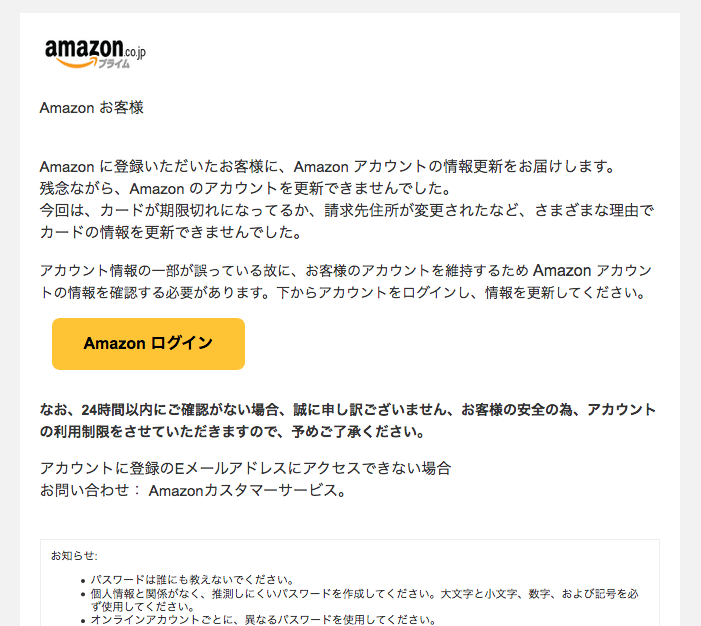The image size is (701, 626).
Task: Click the お知らせ: heading in notice box
Action: pos(74,556)
